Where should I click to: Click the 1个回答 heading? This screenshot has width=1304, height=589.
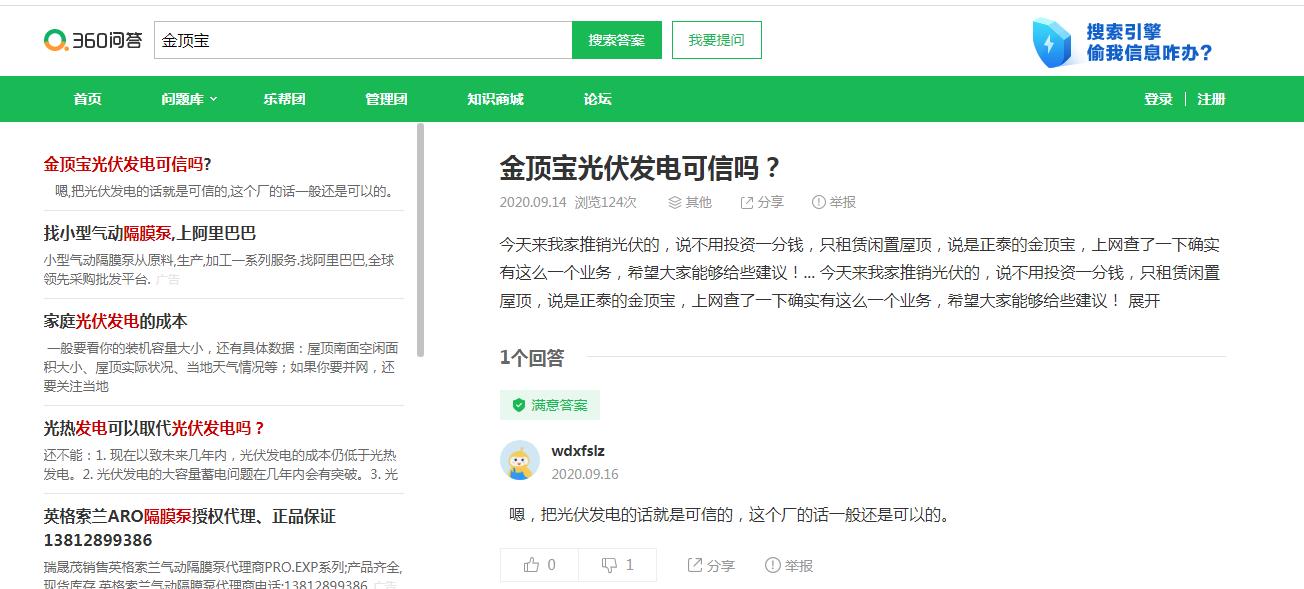532,357
